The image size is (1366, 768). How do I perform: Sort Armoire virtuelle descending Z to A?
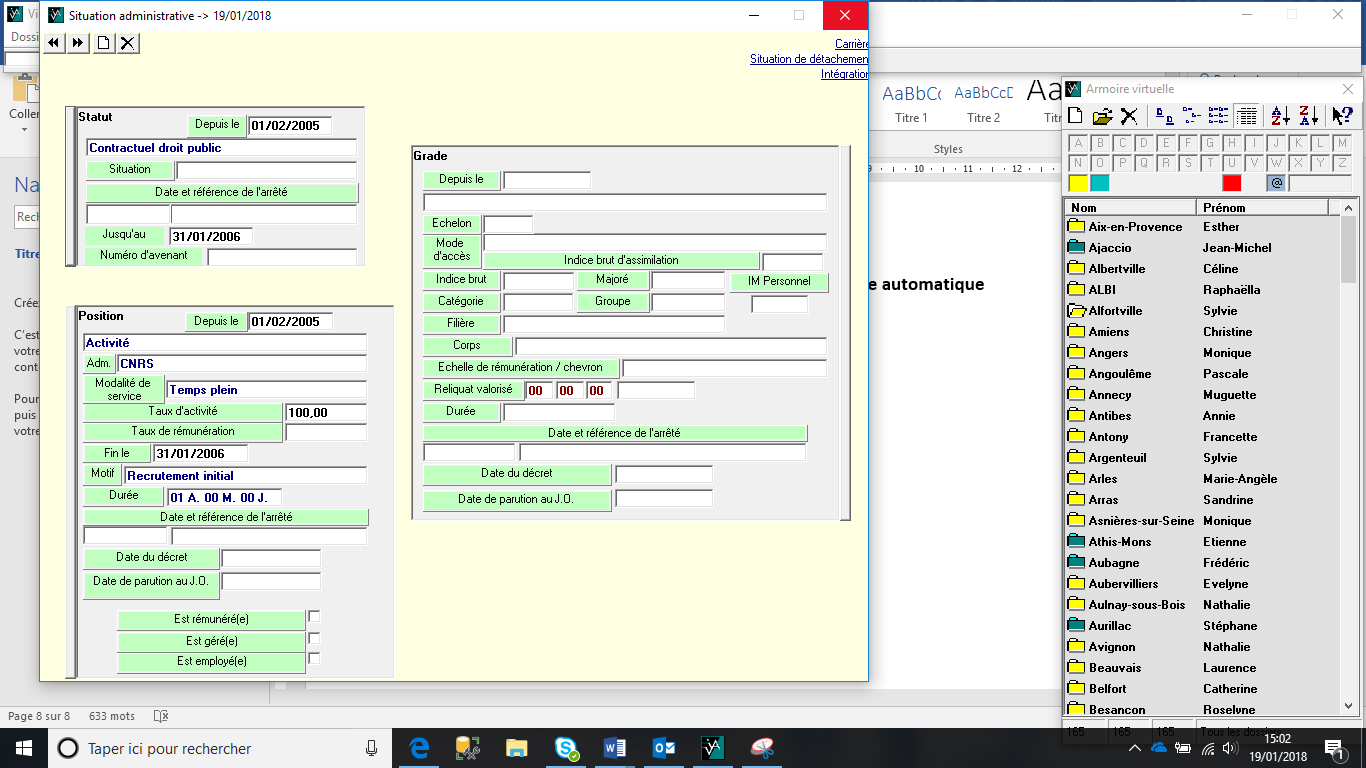tap(1308, 116)
